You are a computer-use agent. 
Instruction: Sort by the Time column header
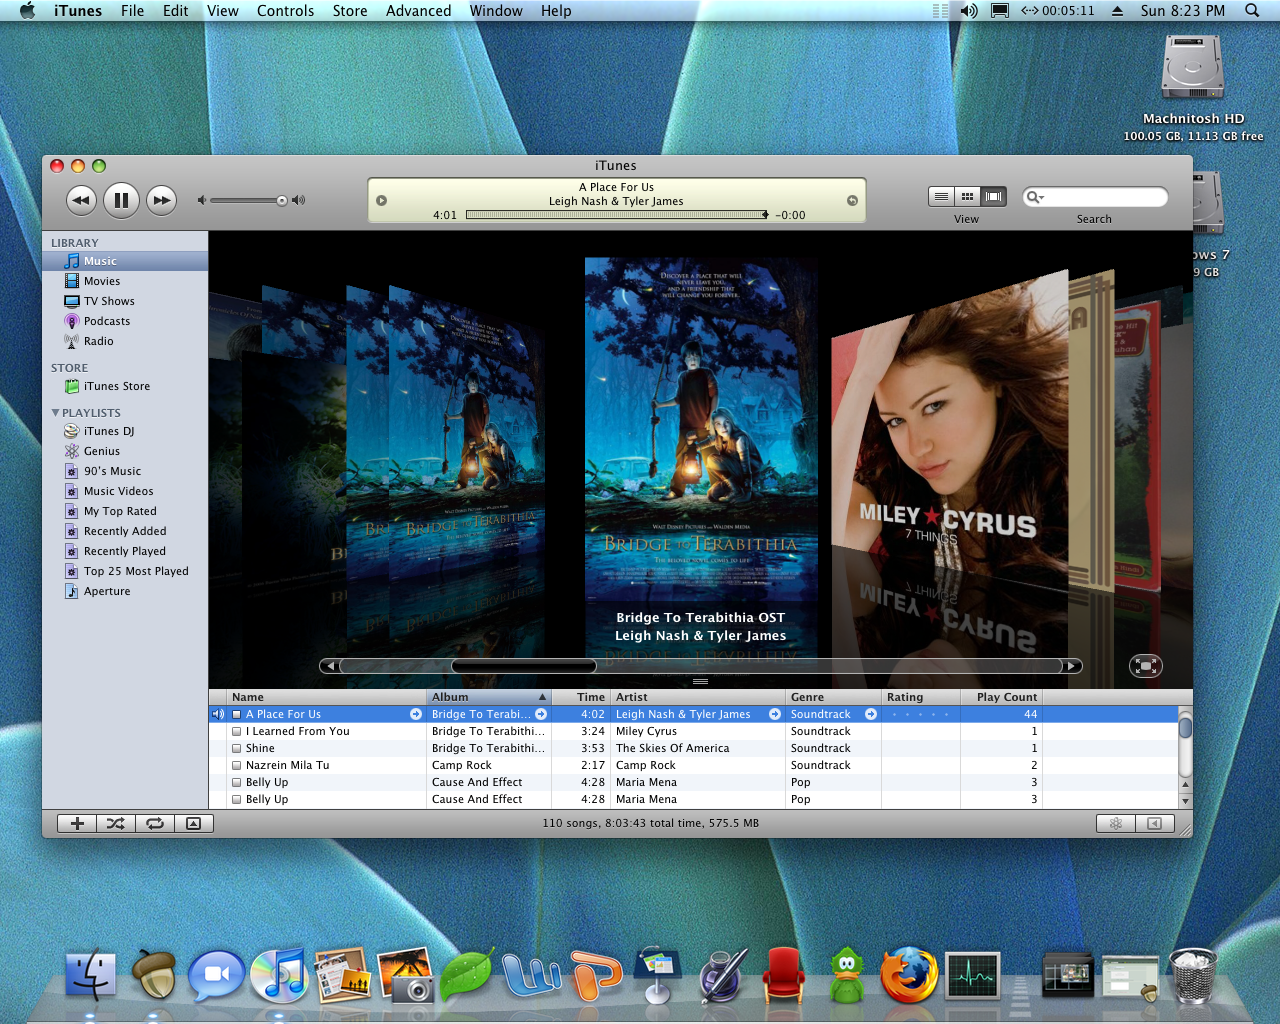(x=581, y=697)
